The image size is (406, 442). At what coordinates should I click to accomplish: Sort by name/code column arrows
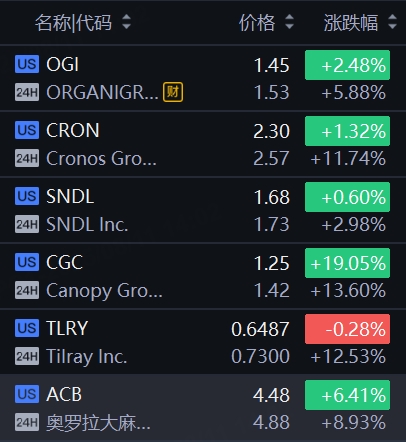click(x=126, y=22)
